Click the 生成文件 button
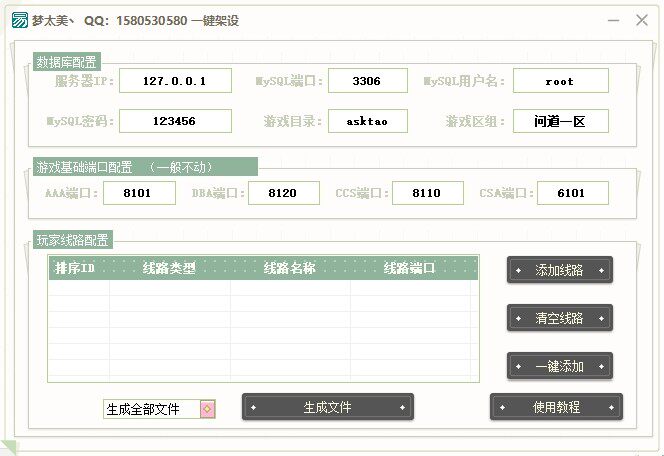Screen dimensions: 664x456 tap(328, 407)
